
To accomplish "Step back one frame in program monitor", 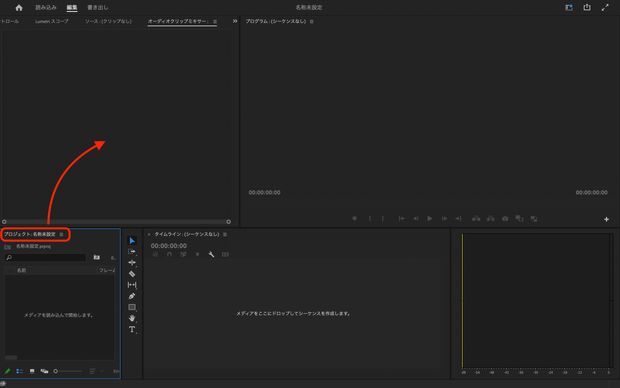I will (x=416, y=219).
